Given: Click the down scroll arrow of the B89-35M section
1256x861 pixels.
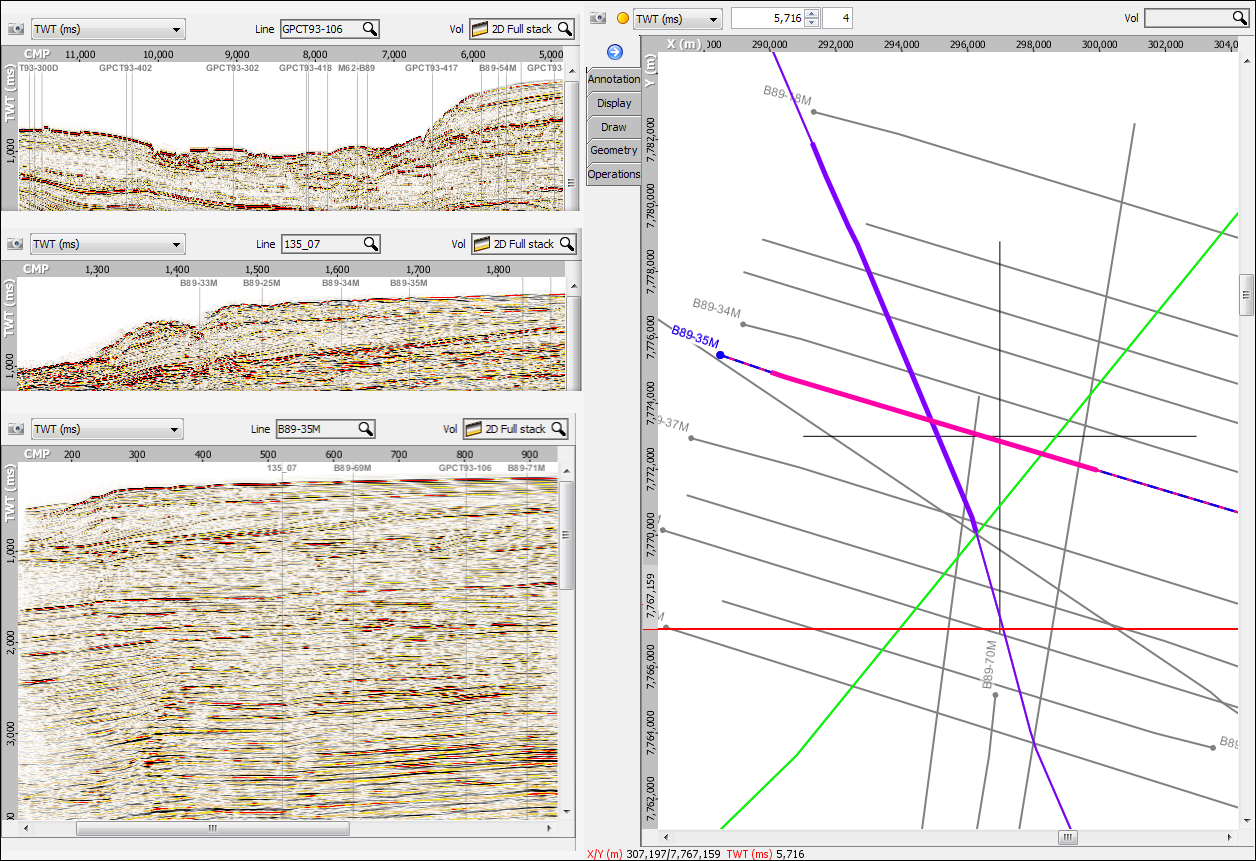Looking at the screenshot, I should [567, 812].
